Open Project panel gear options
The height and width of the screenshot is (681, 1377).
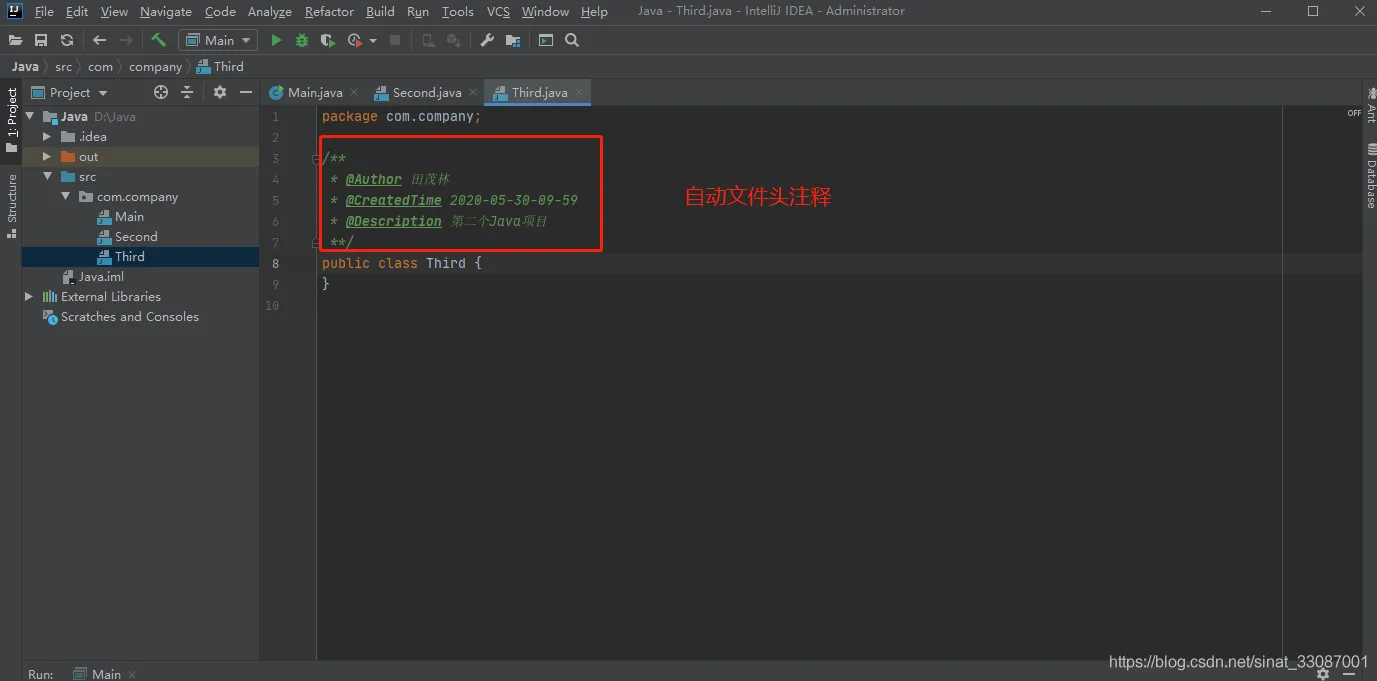(x=220, y=92)
